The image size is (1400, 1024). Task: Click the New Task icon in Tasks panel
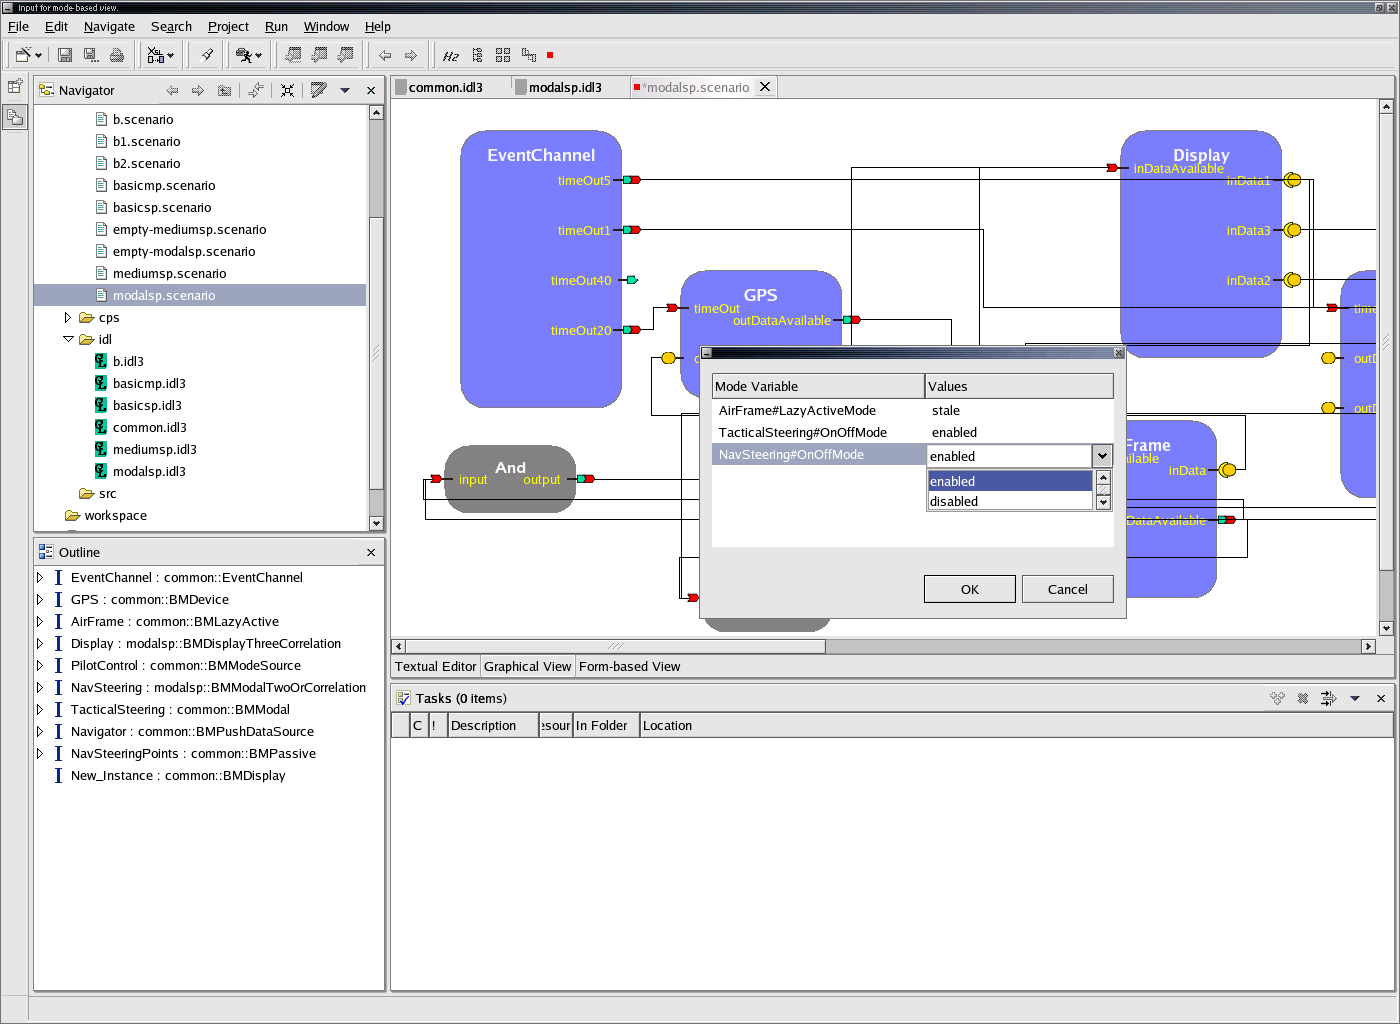point(1277,698)
